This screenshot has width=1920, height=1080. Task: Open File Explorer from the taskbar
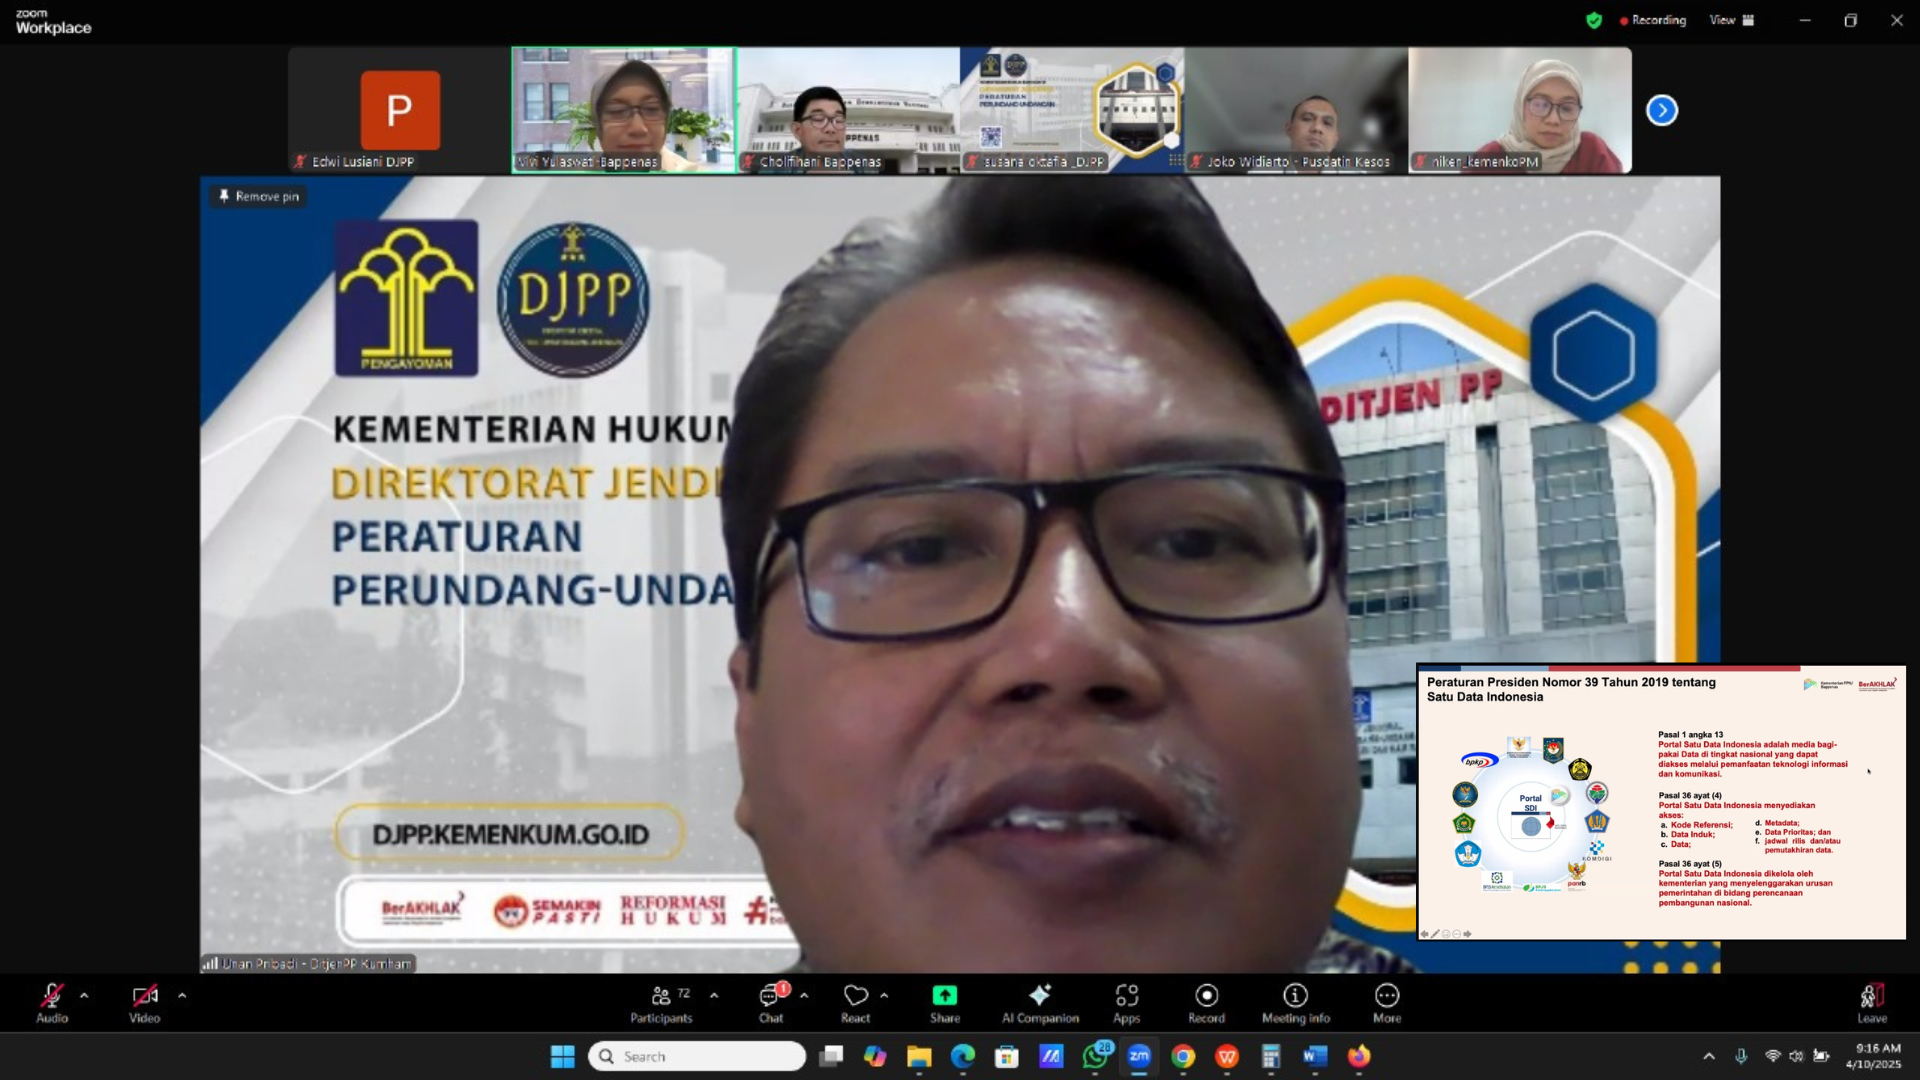tap(919, 1056)
